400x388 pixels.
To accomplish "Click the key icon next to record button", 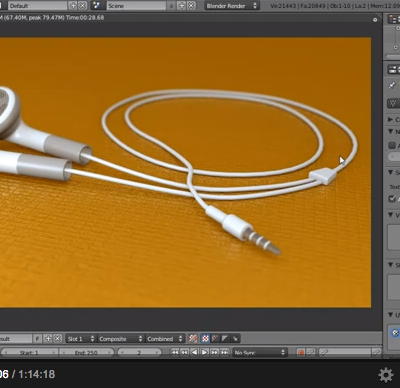I will click(311, 352).
